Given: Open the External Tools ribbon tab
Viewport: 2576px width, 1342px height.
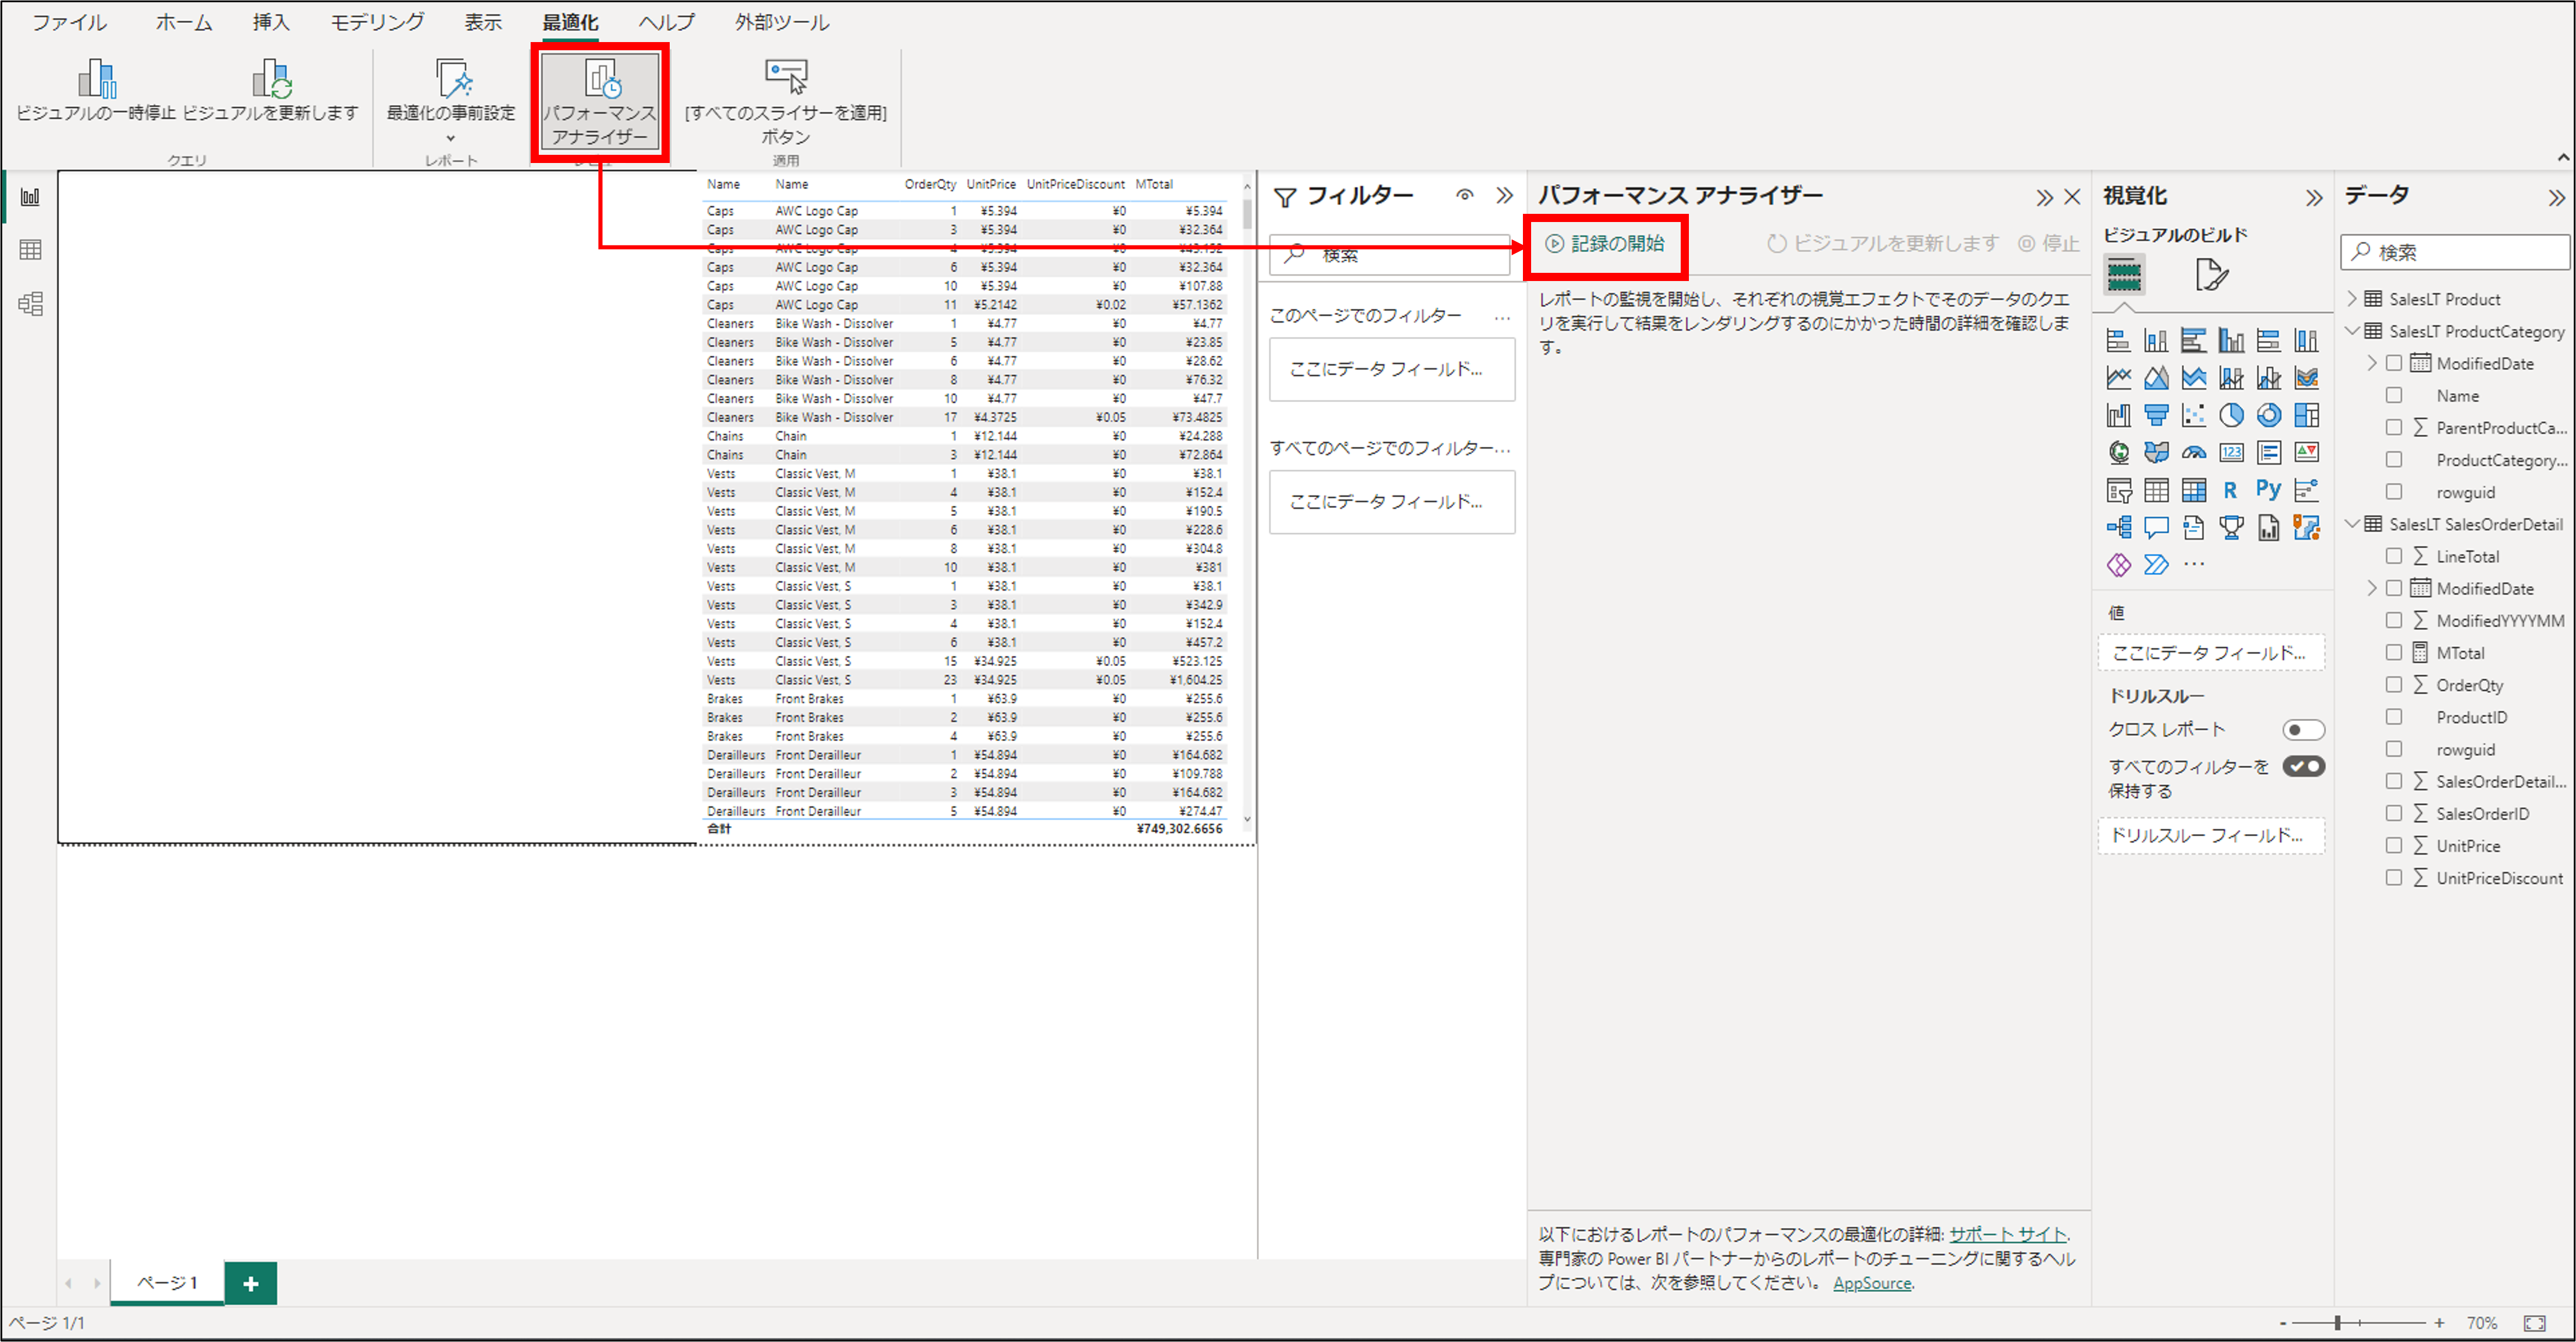Looking at the screenshot, I should tap(782, 22).
